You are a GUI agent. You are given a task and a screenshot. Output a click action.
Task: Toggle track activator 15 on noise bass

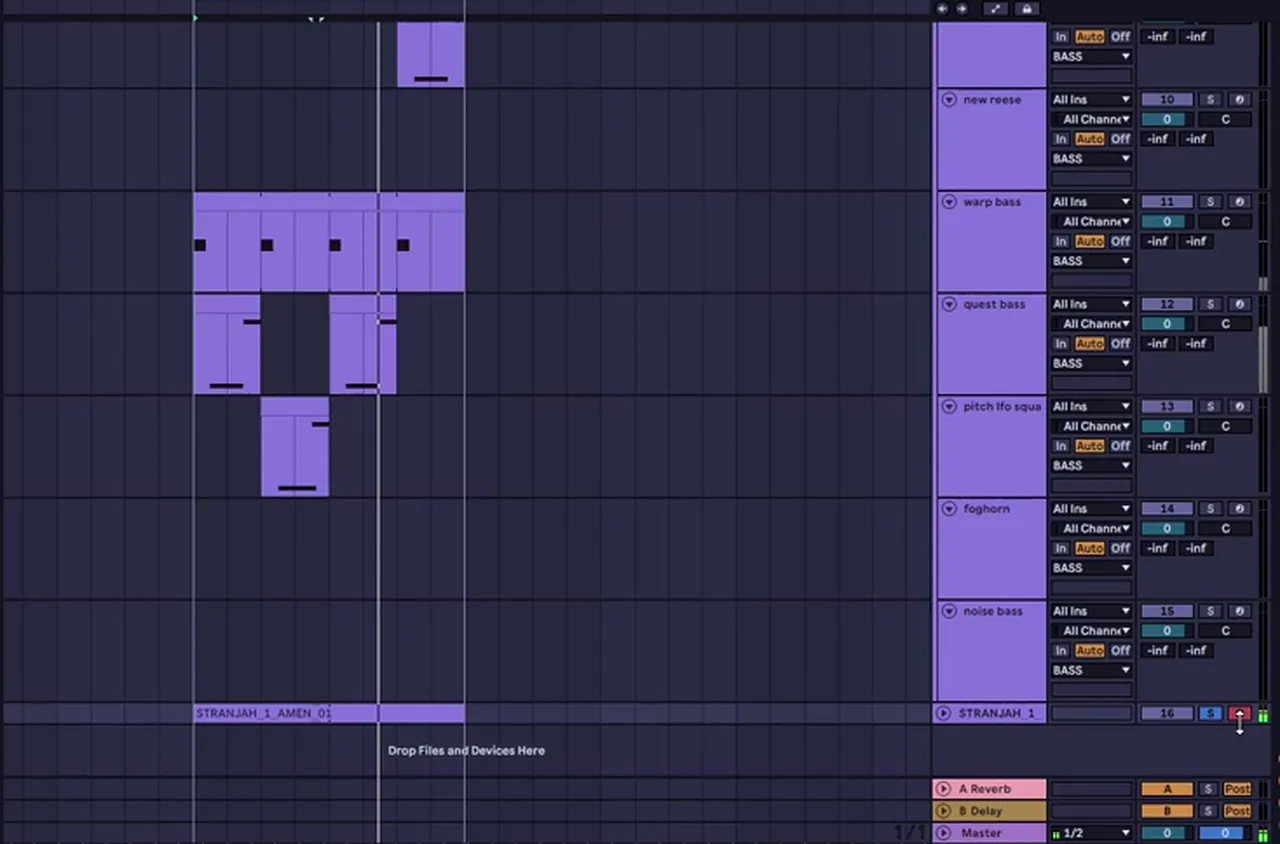[x=1167, y=611]
